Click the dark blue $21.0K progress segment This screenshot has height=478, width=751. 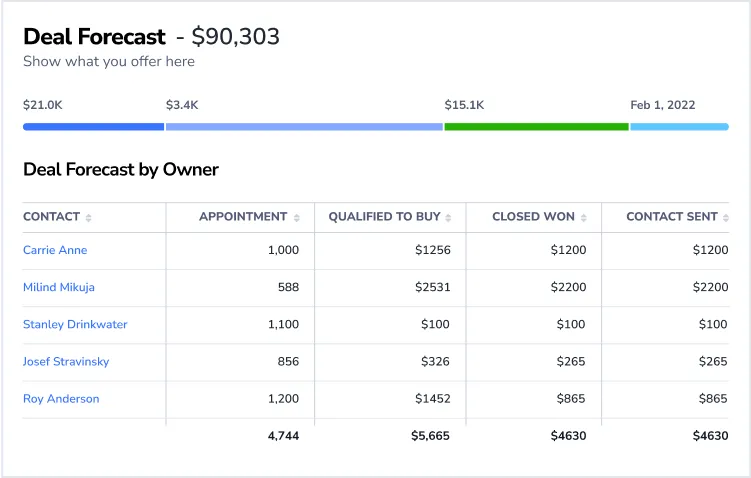pos(93,127)
